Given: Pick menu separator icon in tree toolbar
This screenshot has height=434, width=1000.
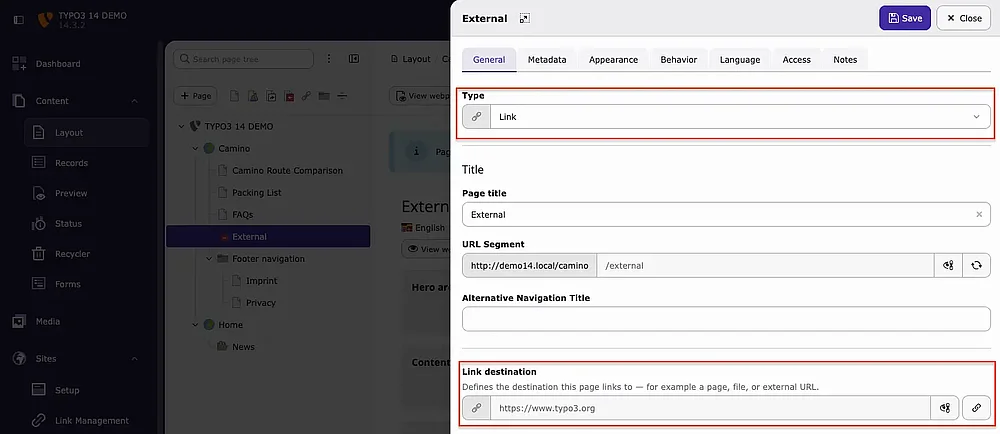Looking at the screenshot, I should point(342,96).
